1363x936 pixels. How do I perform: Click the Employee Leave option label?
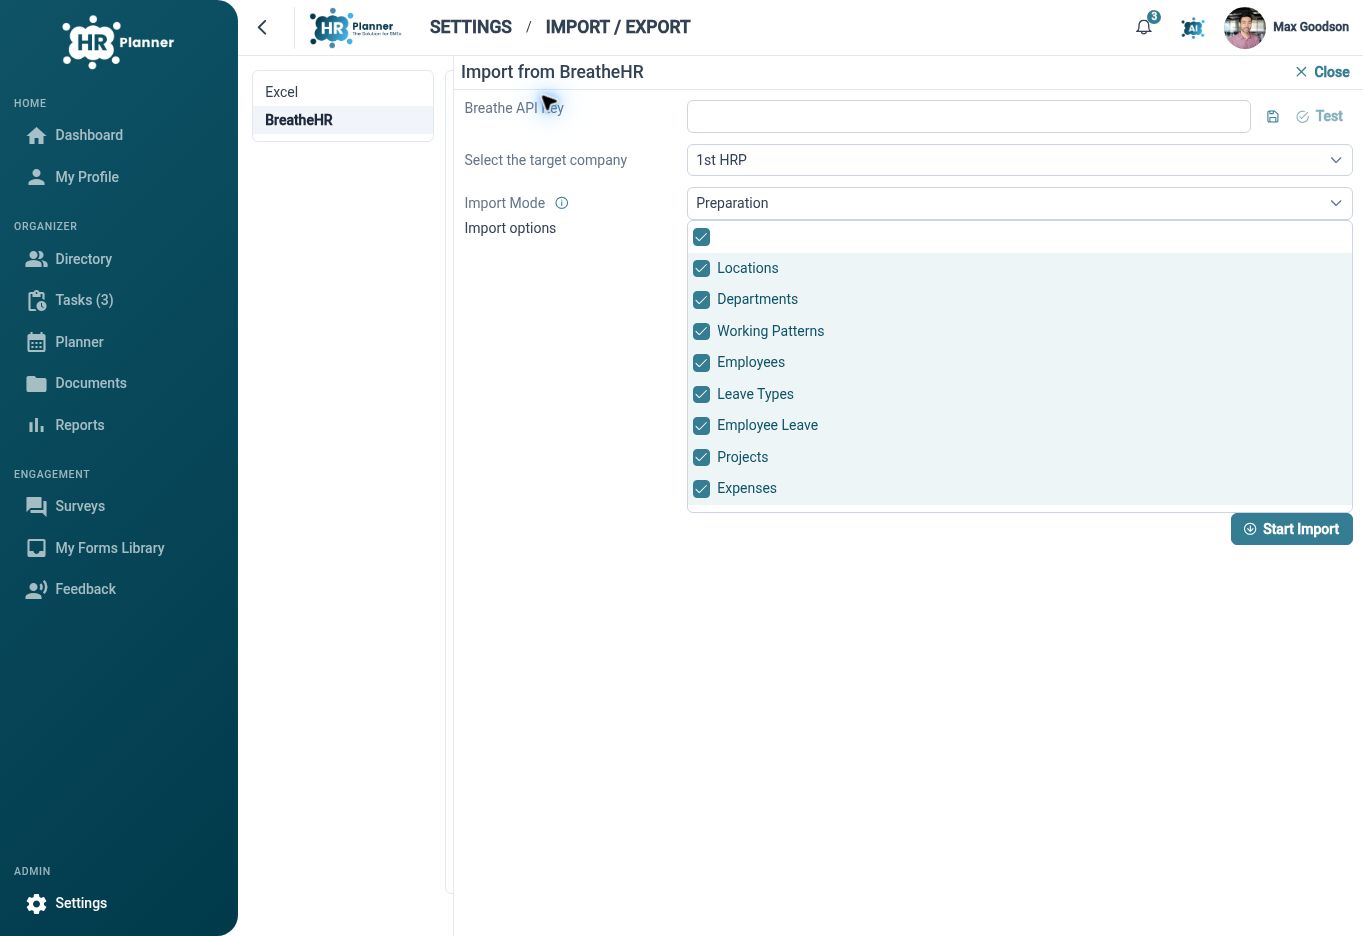pos(767,425)
